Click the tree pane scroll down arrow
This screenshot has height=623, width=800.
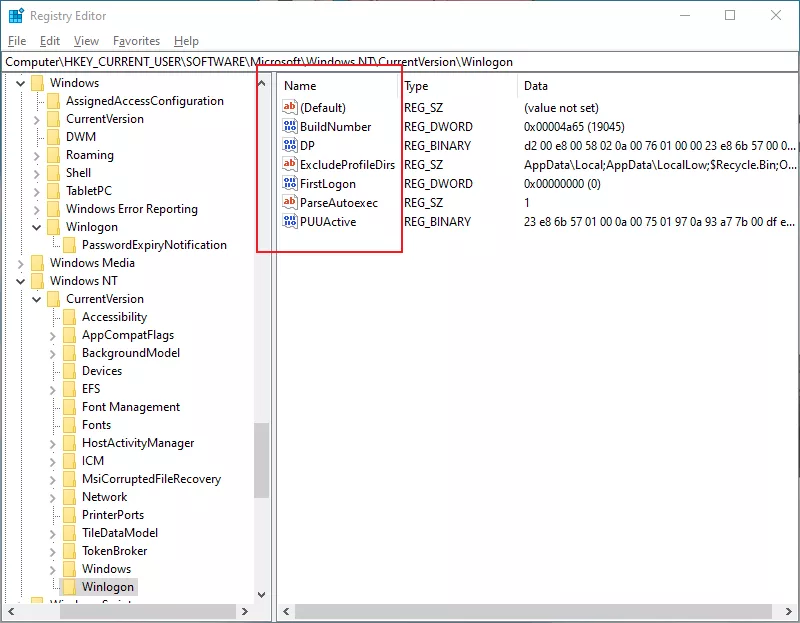[x=262, y=594]
